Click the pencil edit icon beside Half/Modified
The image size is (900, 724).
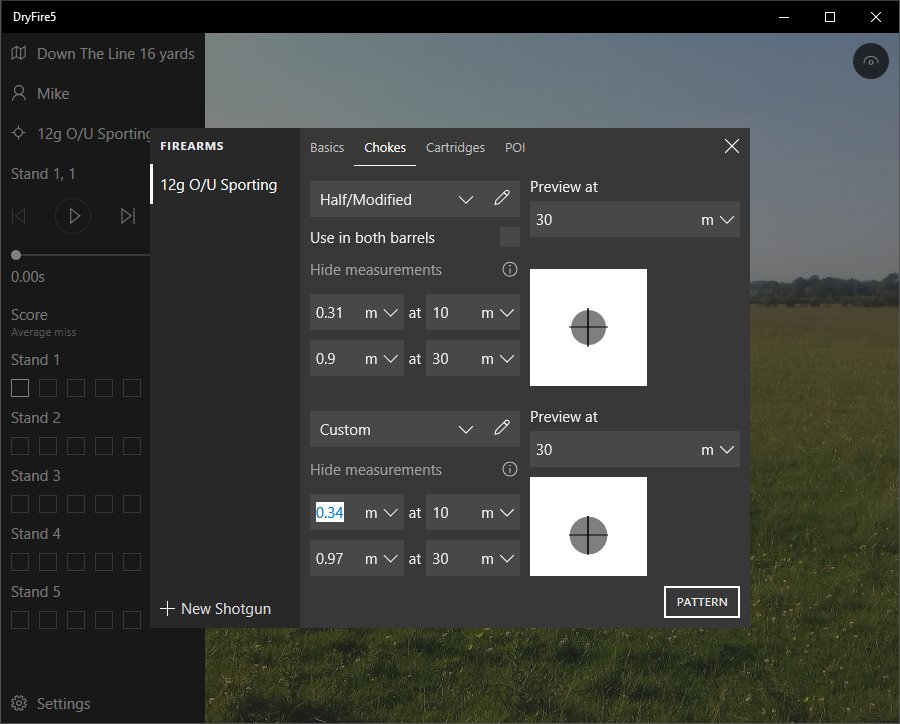coord(502,199)
